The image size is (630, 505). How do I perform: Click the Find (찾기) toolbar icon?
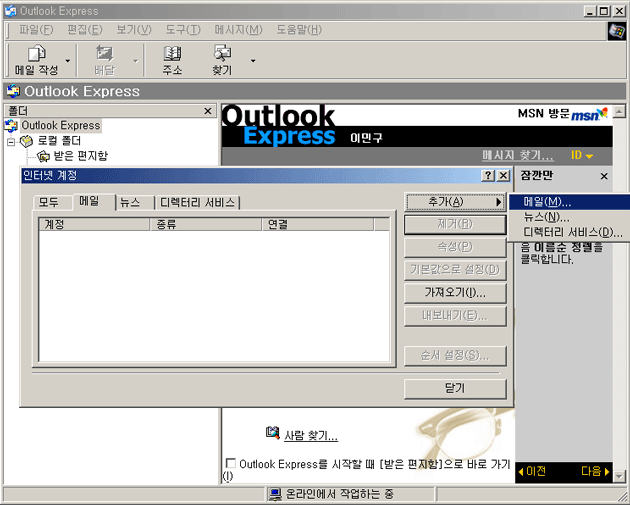[222, 53]
